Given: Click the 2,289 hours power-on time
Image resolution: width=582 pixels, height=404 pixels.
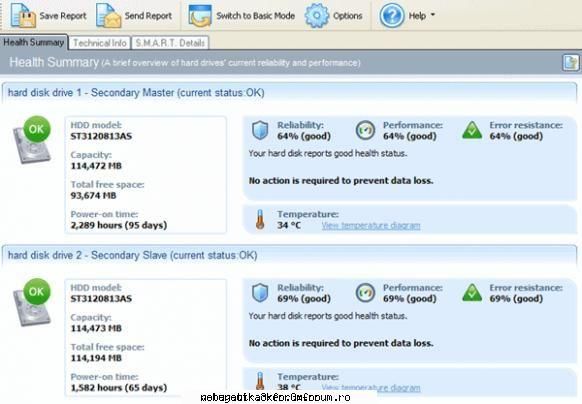Looking at the screenshot, I should [x=119, y=225].
